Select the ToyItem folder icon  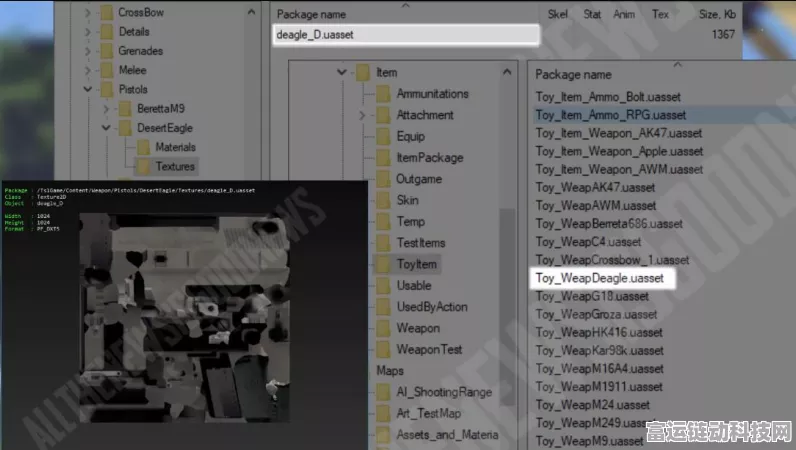(x=383, y=265)
